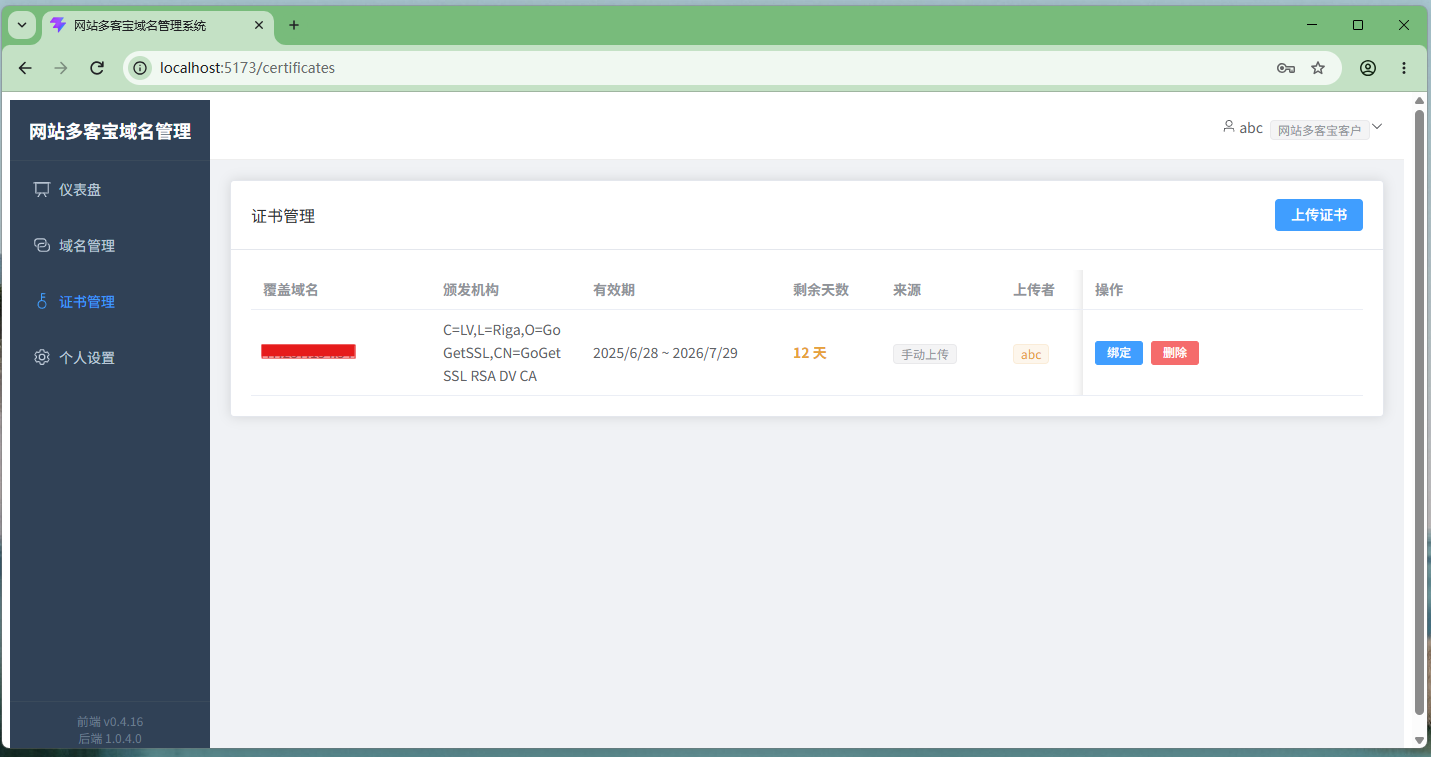Click the abc username in header
The image size is (1431, 757).
(x=1251, y=128)
